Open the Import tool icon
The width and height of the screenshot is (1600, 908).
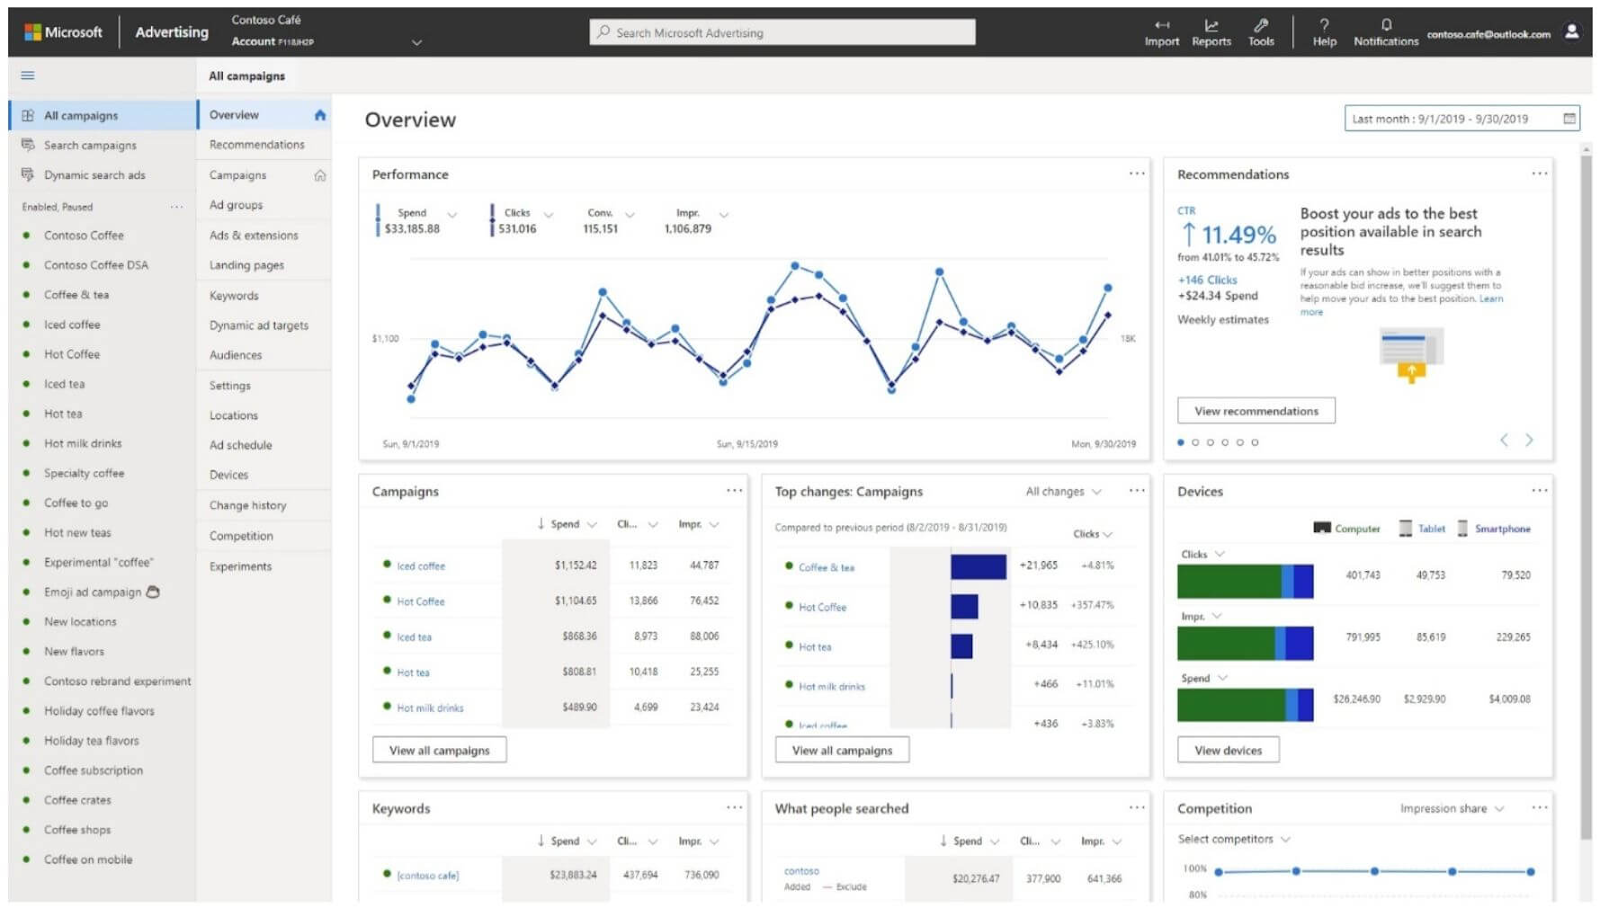(x=1161, y=25)
